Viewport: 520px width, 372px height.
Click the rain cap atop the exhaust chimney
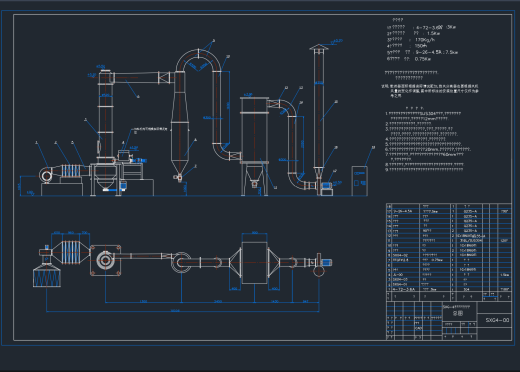[319, 47]
